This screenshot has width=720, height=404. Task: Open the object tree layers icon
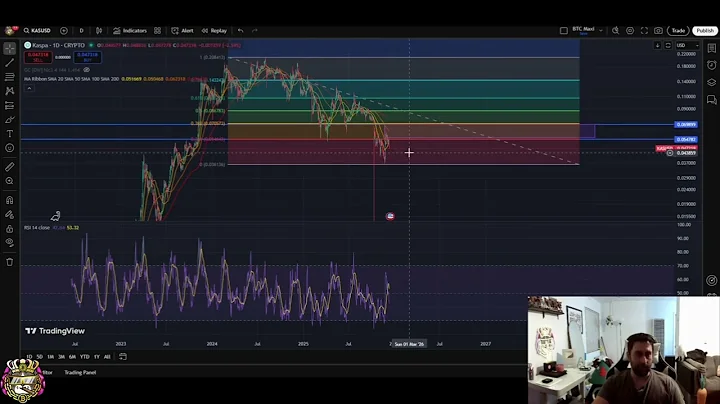tap(712, 82)
